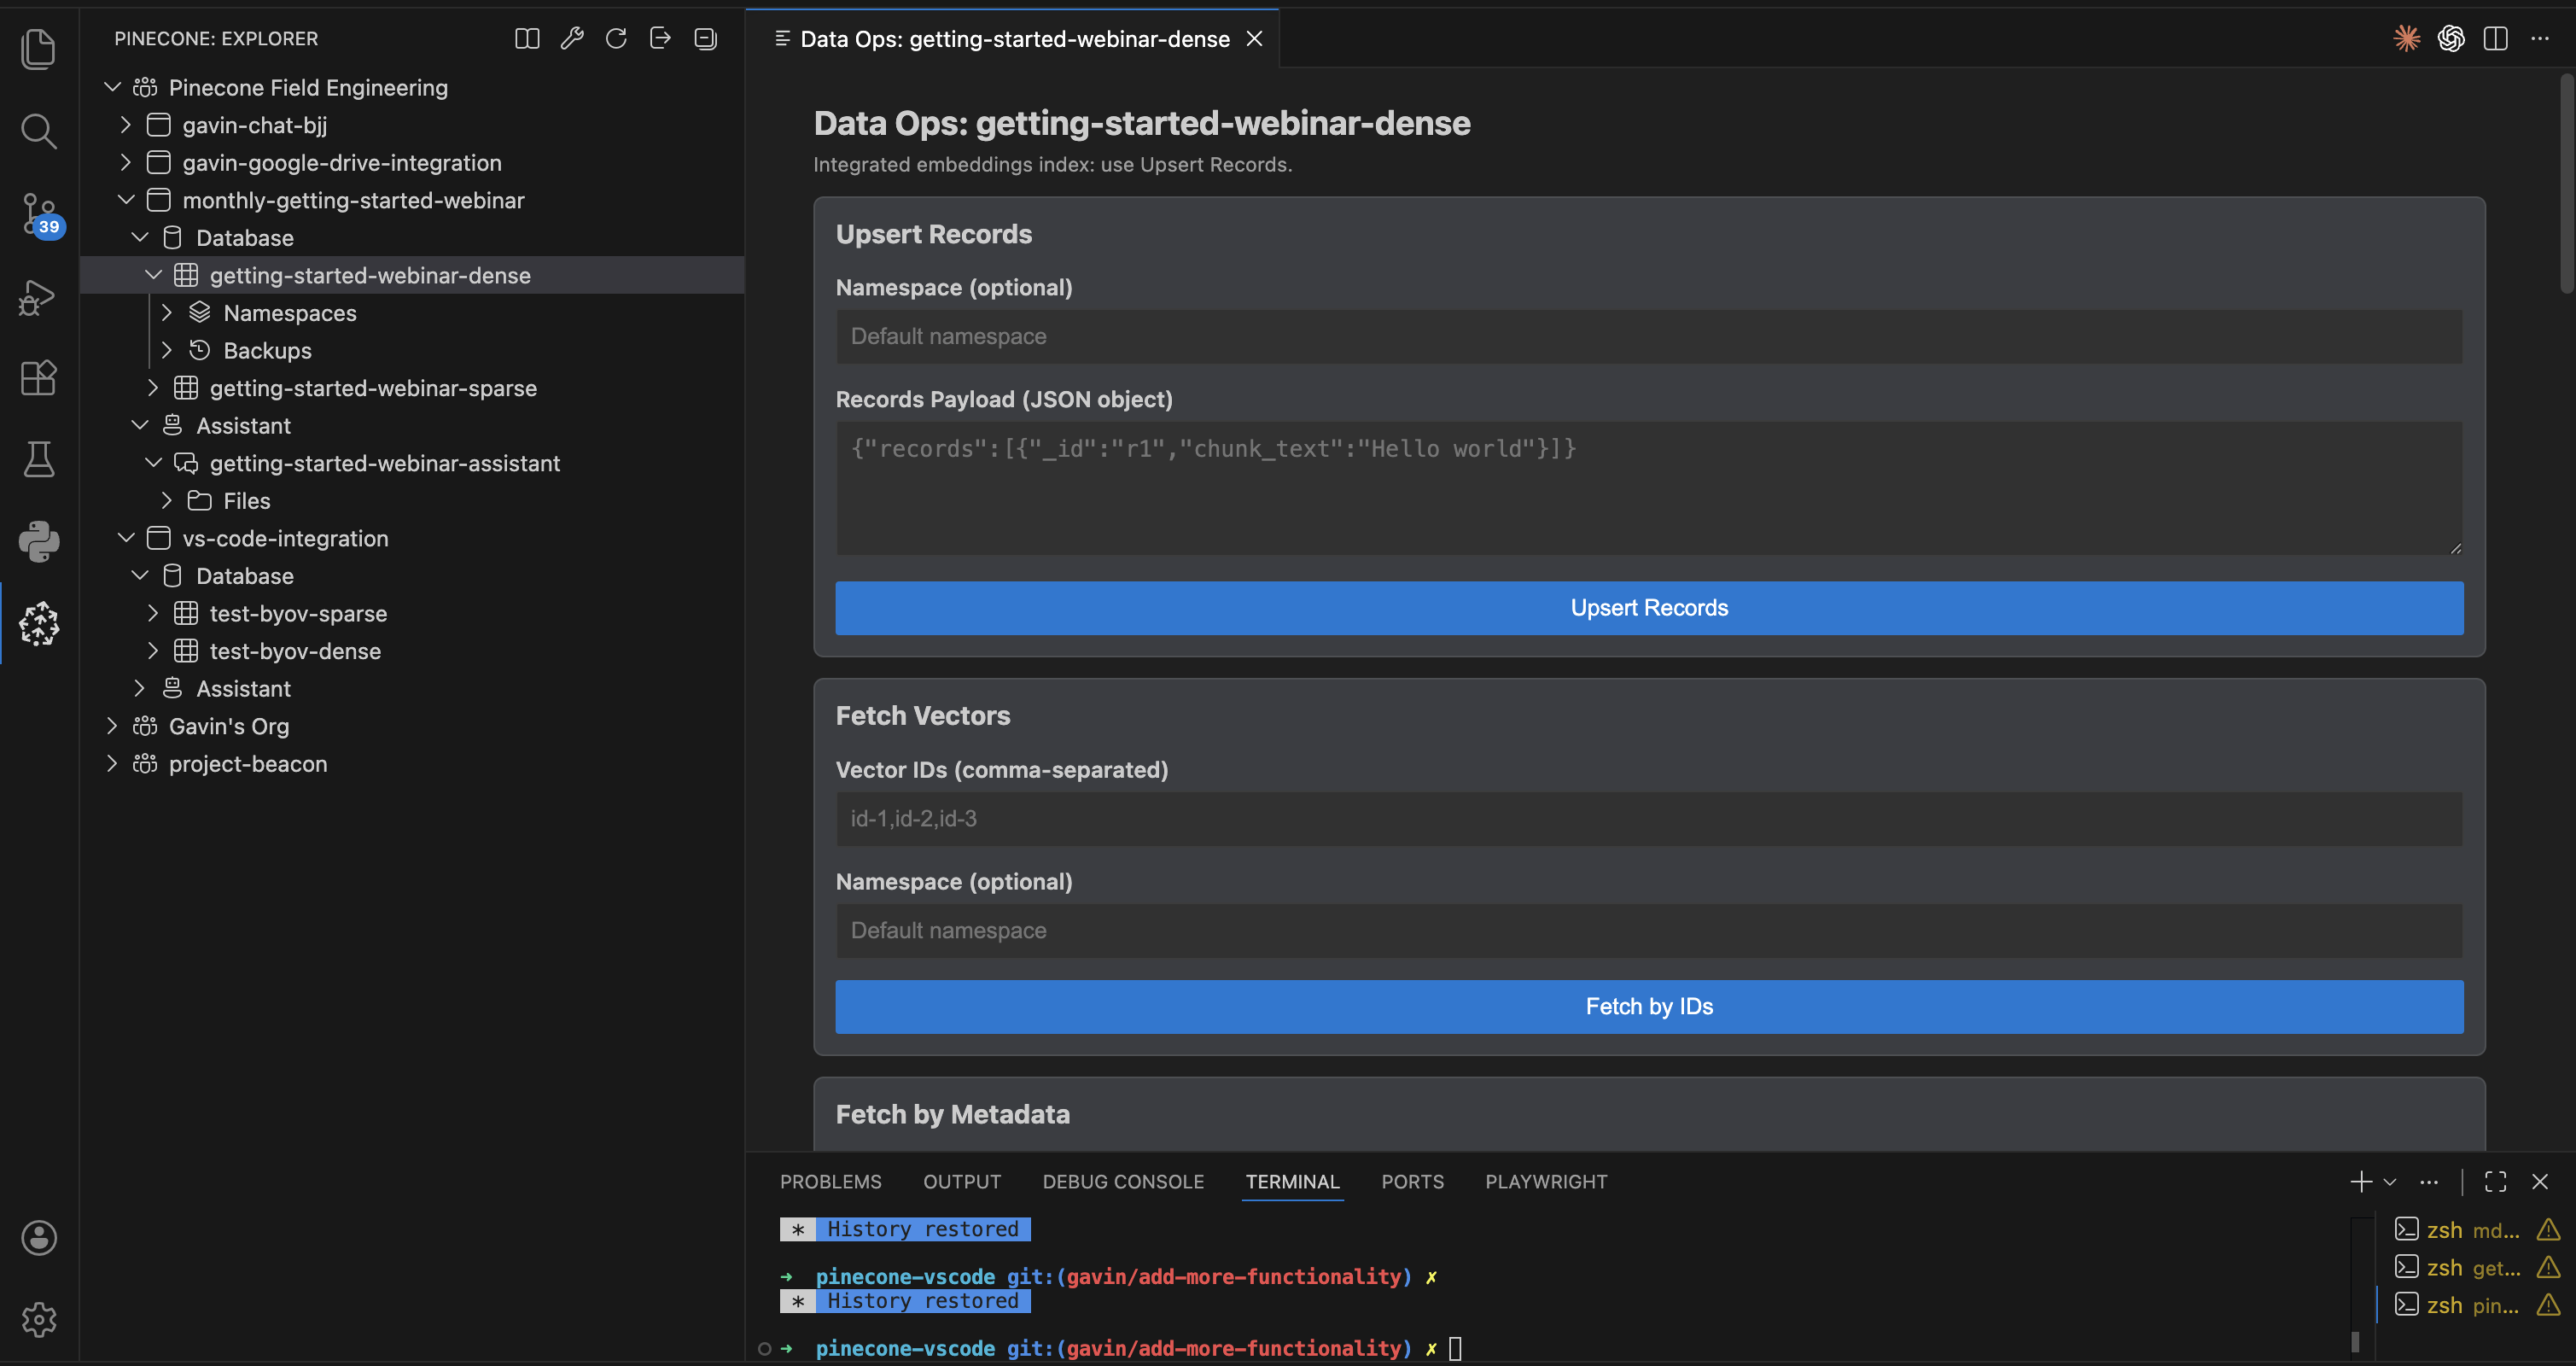Open the Extensions view icon
This screenshot has width=2576, height=1366.
point(39,378)
